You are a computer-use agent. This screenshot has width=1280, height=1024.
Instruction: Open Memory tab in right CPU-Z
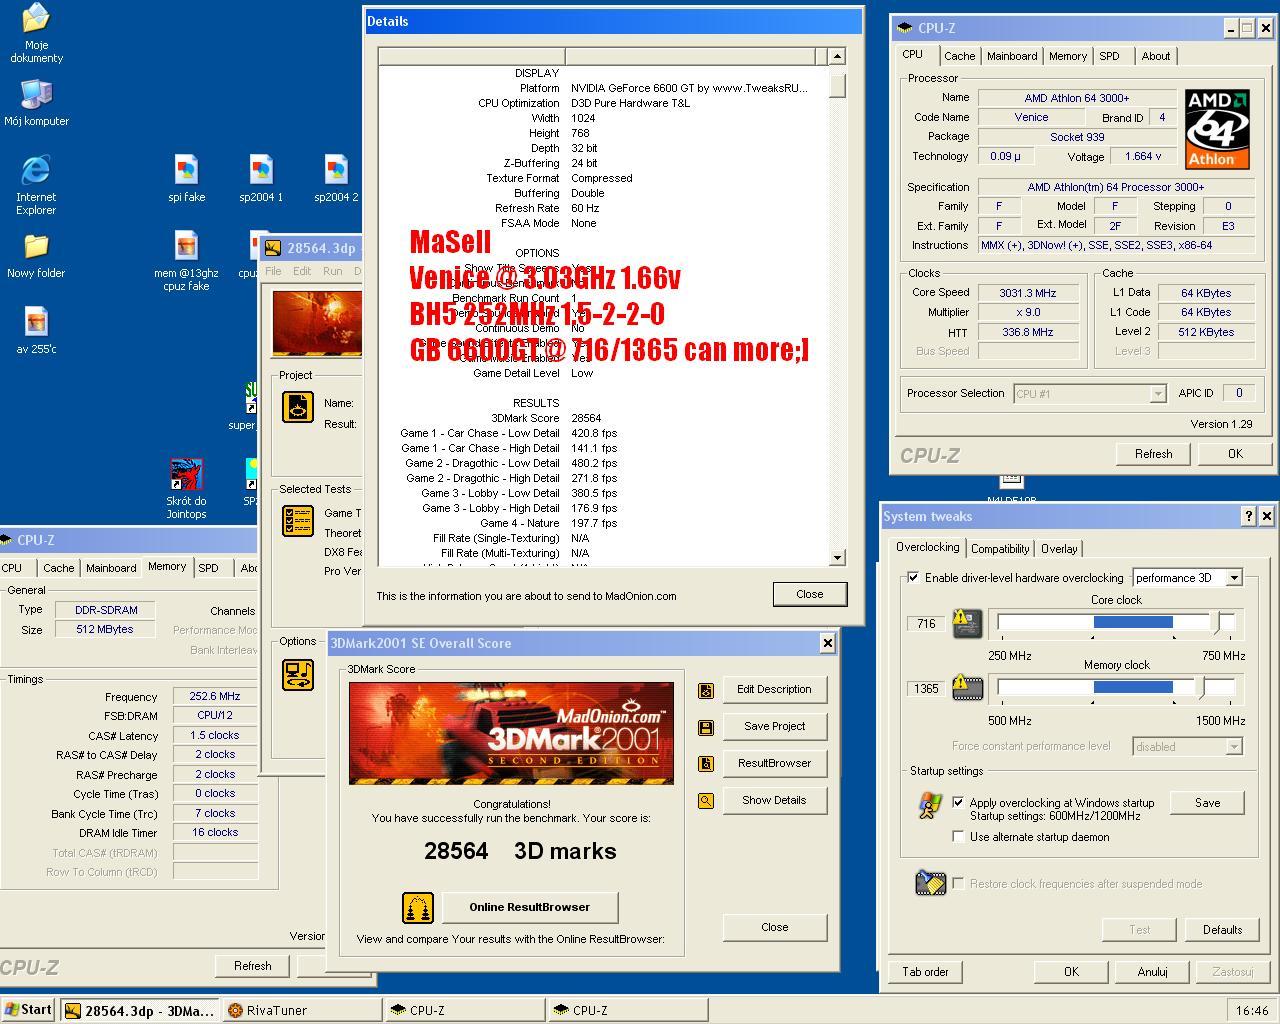[1068, 57]
